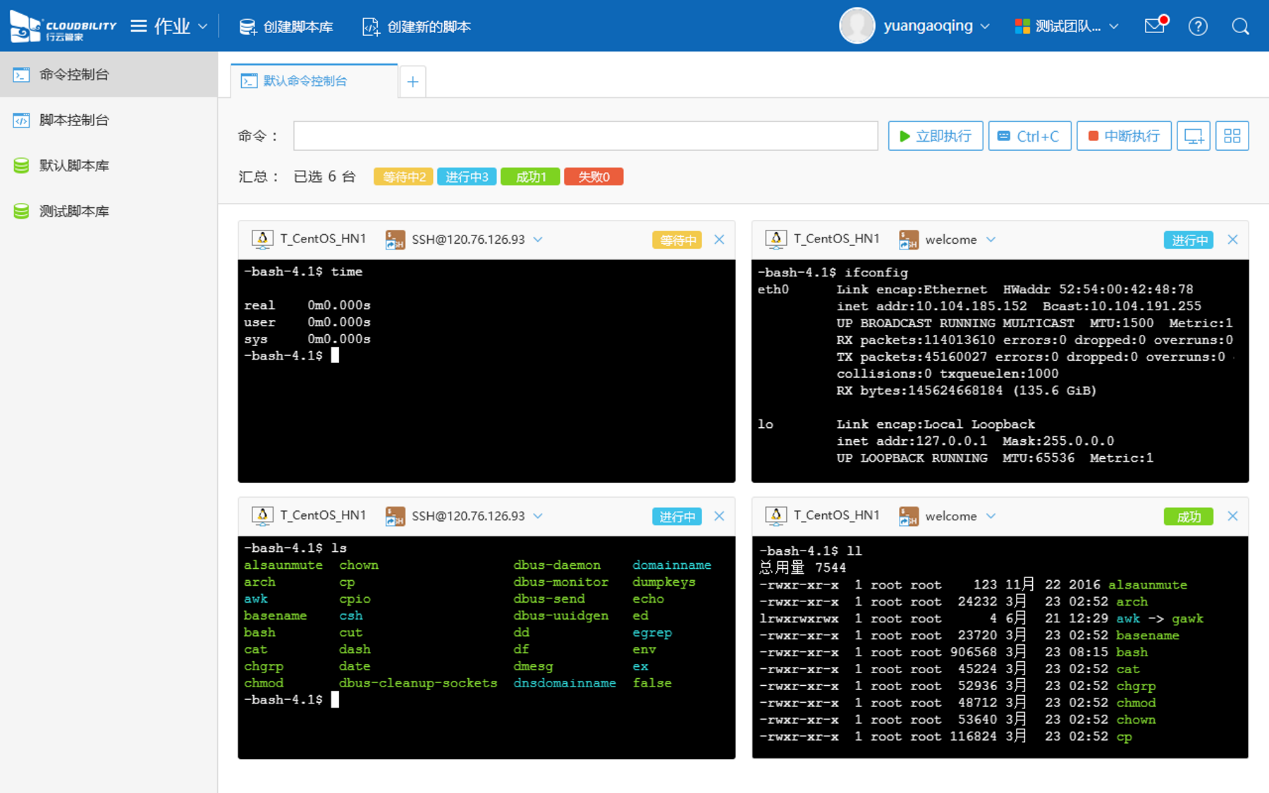Select 脚本控制台 in the sidebar
The width and height of the screenshot is (1269, 793).
(74, 120)
